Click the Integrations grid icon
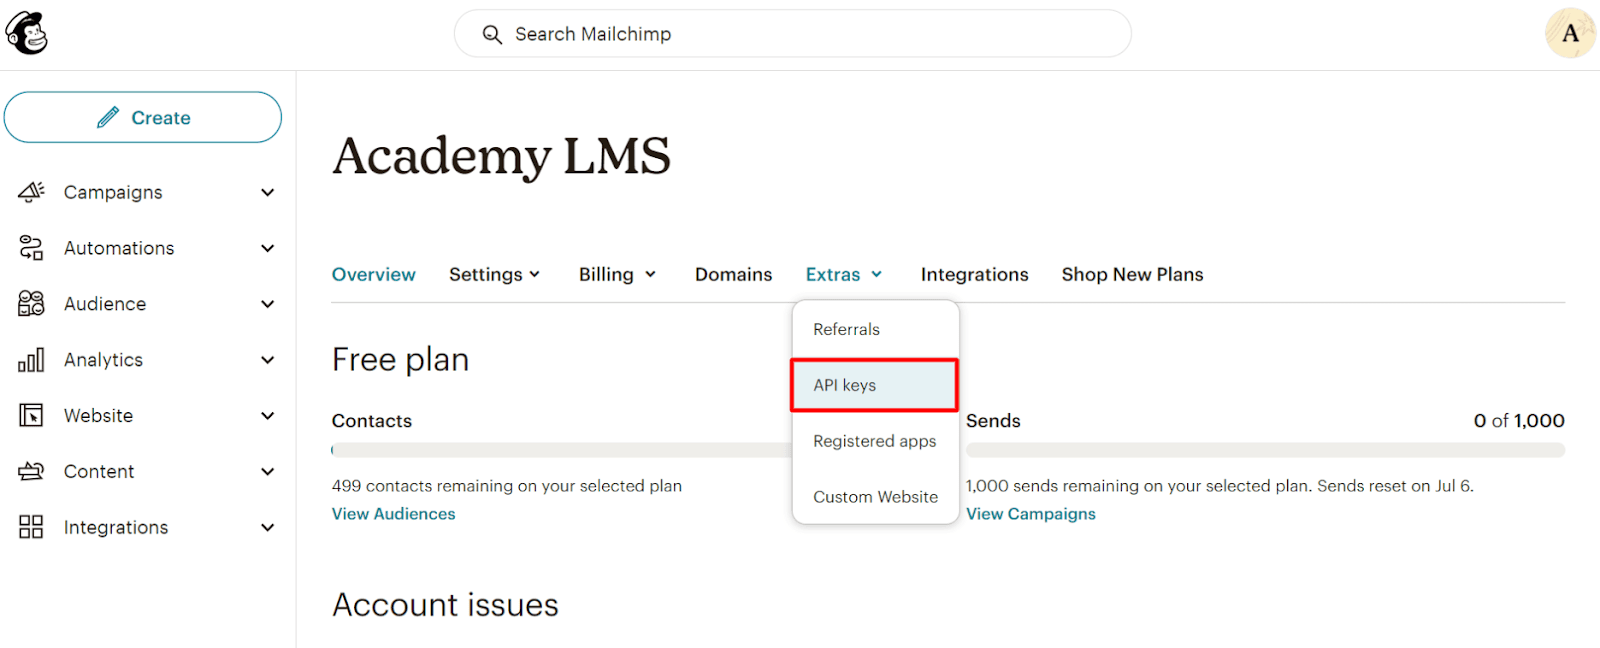The height and width of the screenshot is (648, 1600). coord(31,527)
